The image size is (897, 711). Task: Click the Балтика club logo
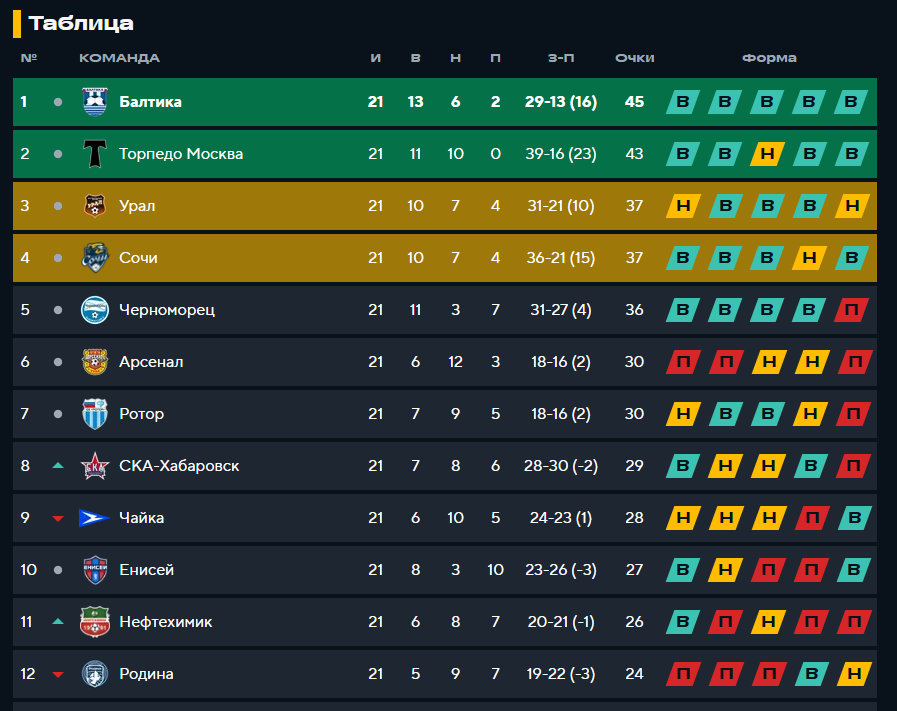click(95, 102)
